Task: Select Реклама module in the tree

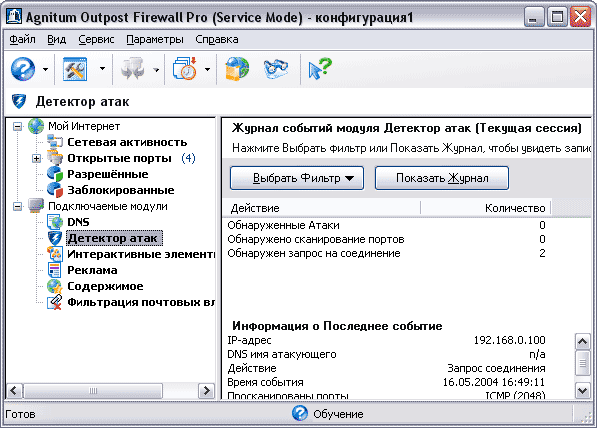Action: [x=92, y=270]
